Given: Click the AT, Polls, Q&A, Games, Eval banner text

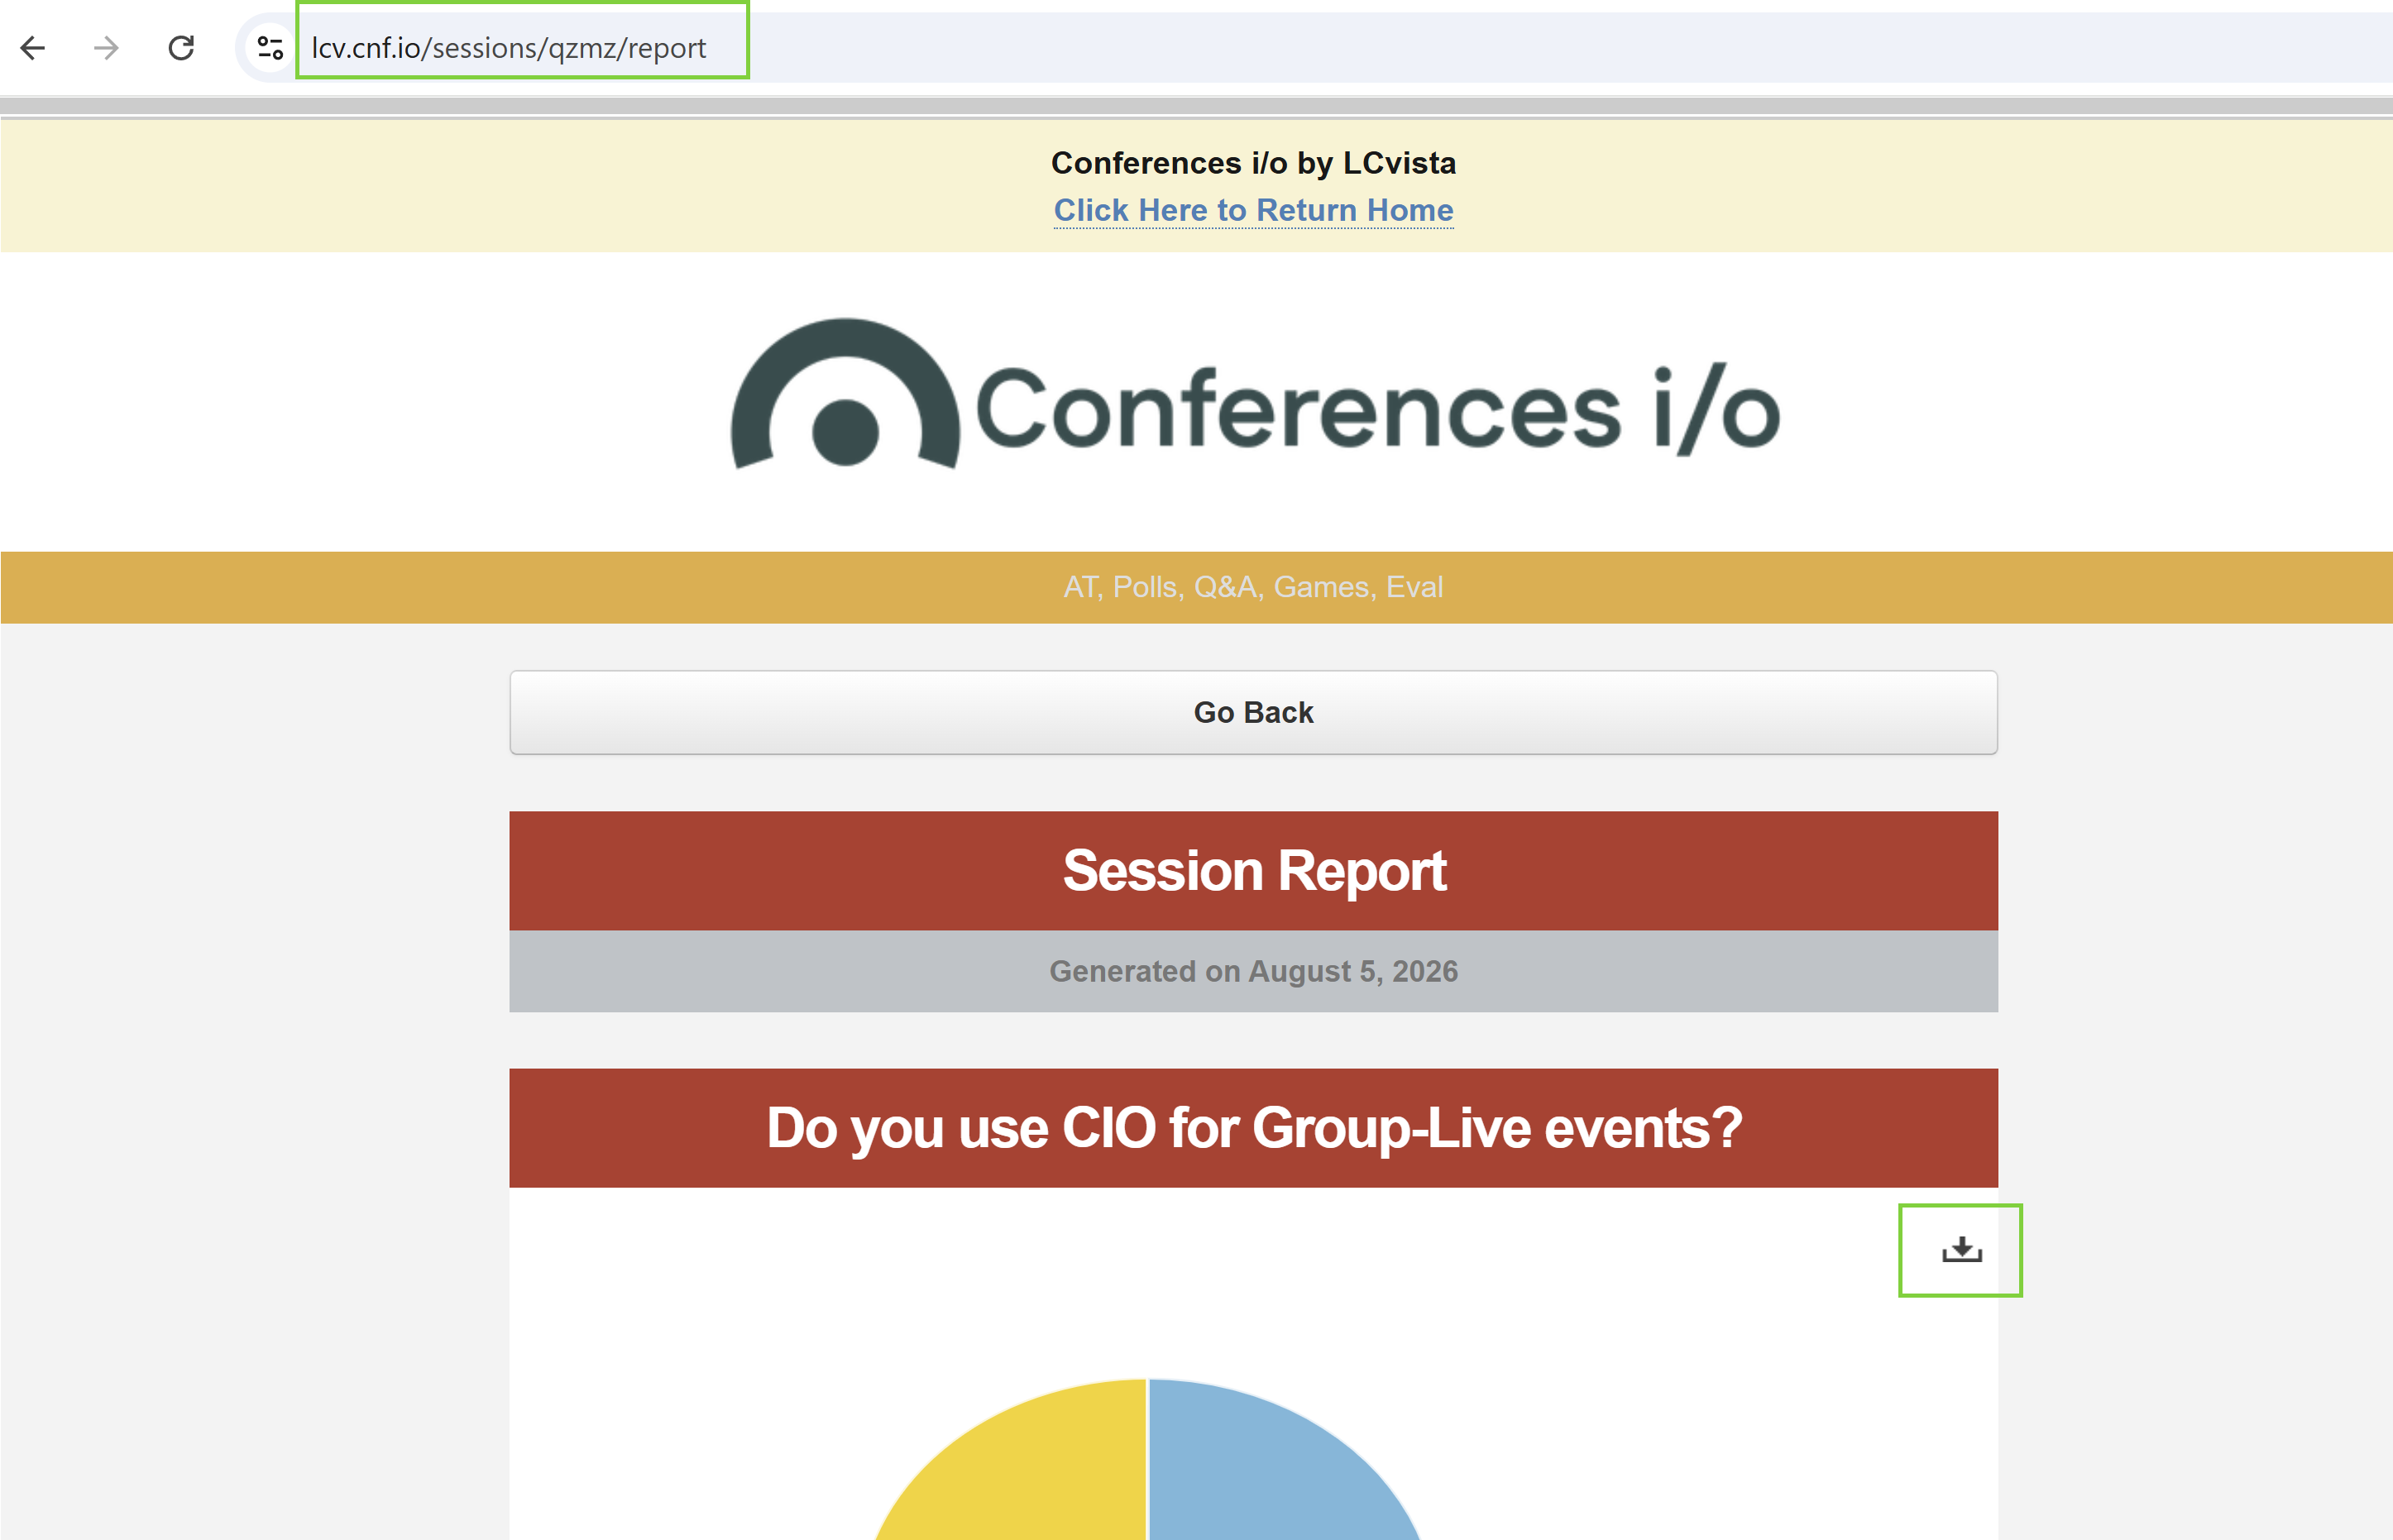Looking at the screenshot, I should tap(1253, 587).
